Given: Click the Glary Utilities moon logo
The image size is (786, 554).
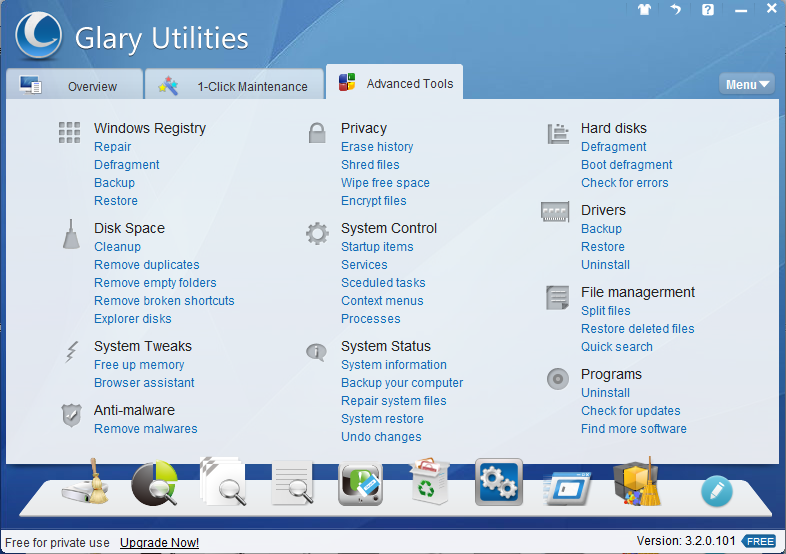Looking at the screenshot, I should 39,35.
